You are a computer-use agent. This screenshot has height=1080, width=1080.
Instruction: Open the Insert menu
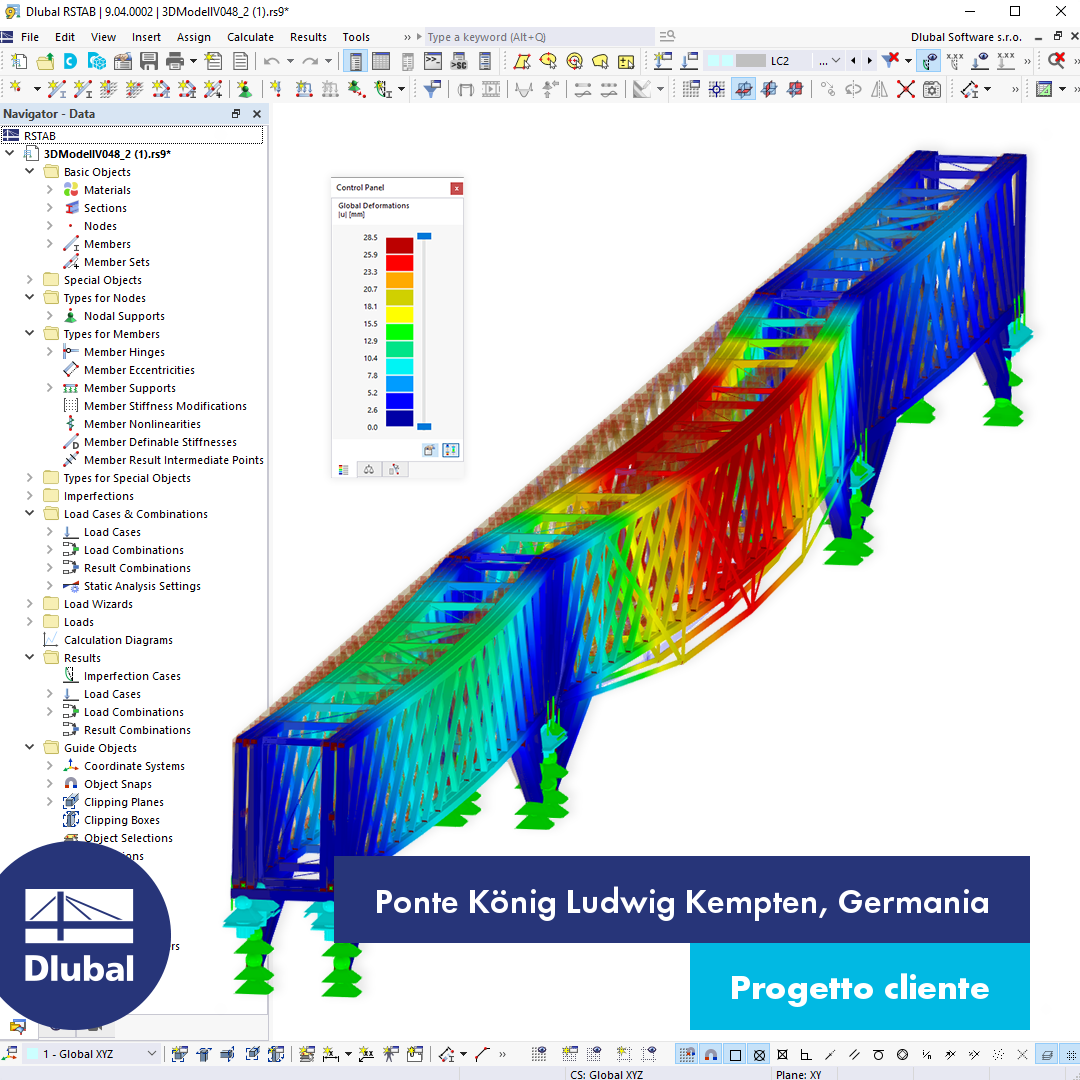click(146, 37)
